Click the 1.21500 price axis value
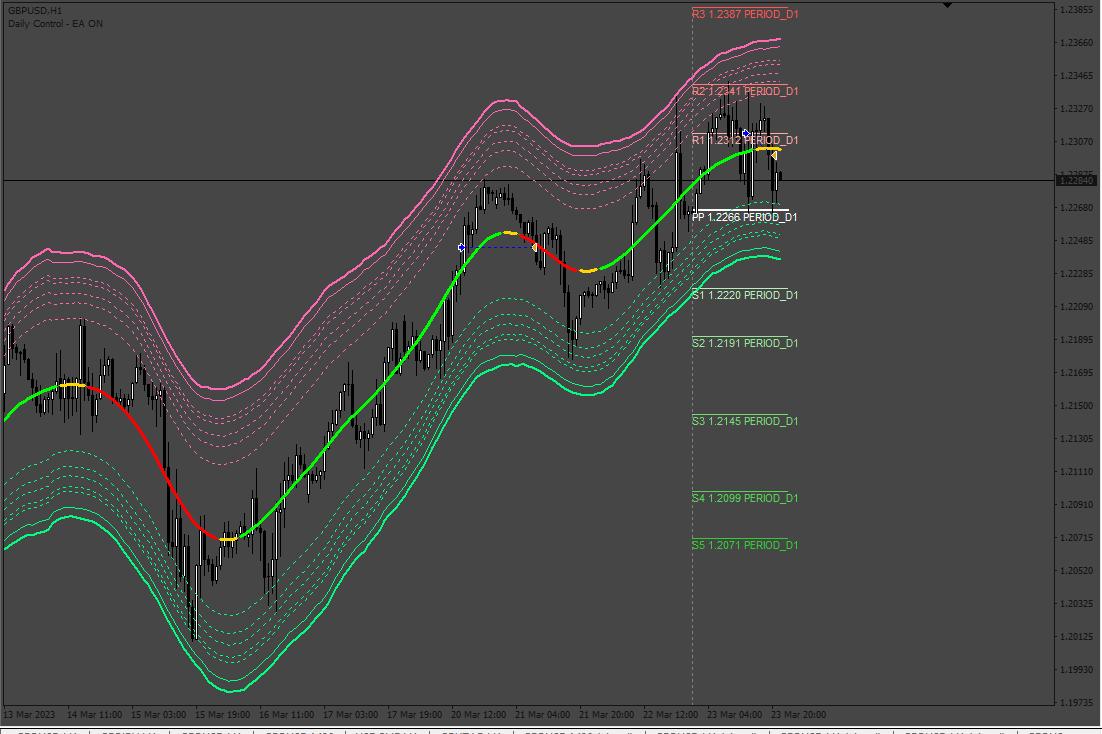Screen dimensions: 1102x734 click(1077, 406)
